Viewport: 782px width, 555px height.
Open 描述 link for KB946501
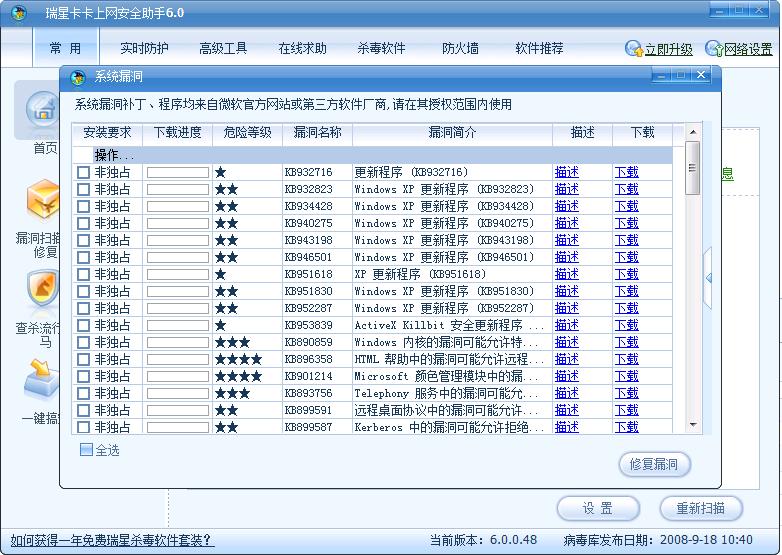click(x=567, y=257)
